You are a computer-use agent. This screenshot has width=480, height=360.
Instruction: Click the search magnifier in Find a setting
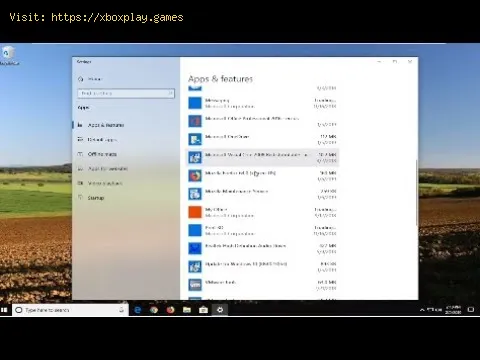click(x=170, y=93)
